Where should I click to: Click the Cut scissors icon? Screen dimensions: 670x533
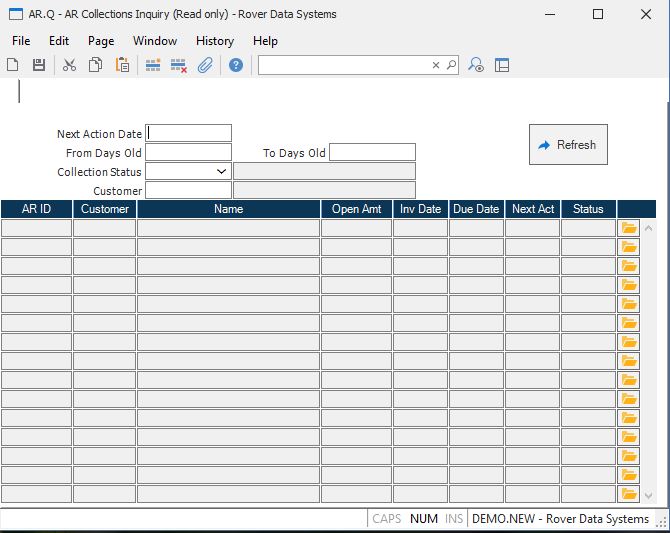pyautogui.click(x=69, y=65)
